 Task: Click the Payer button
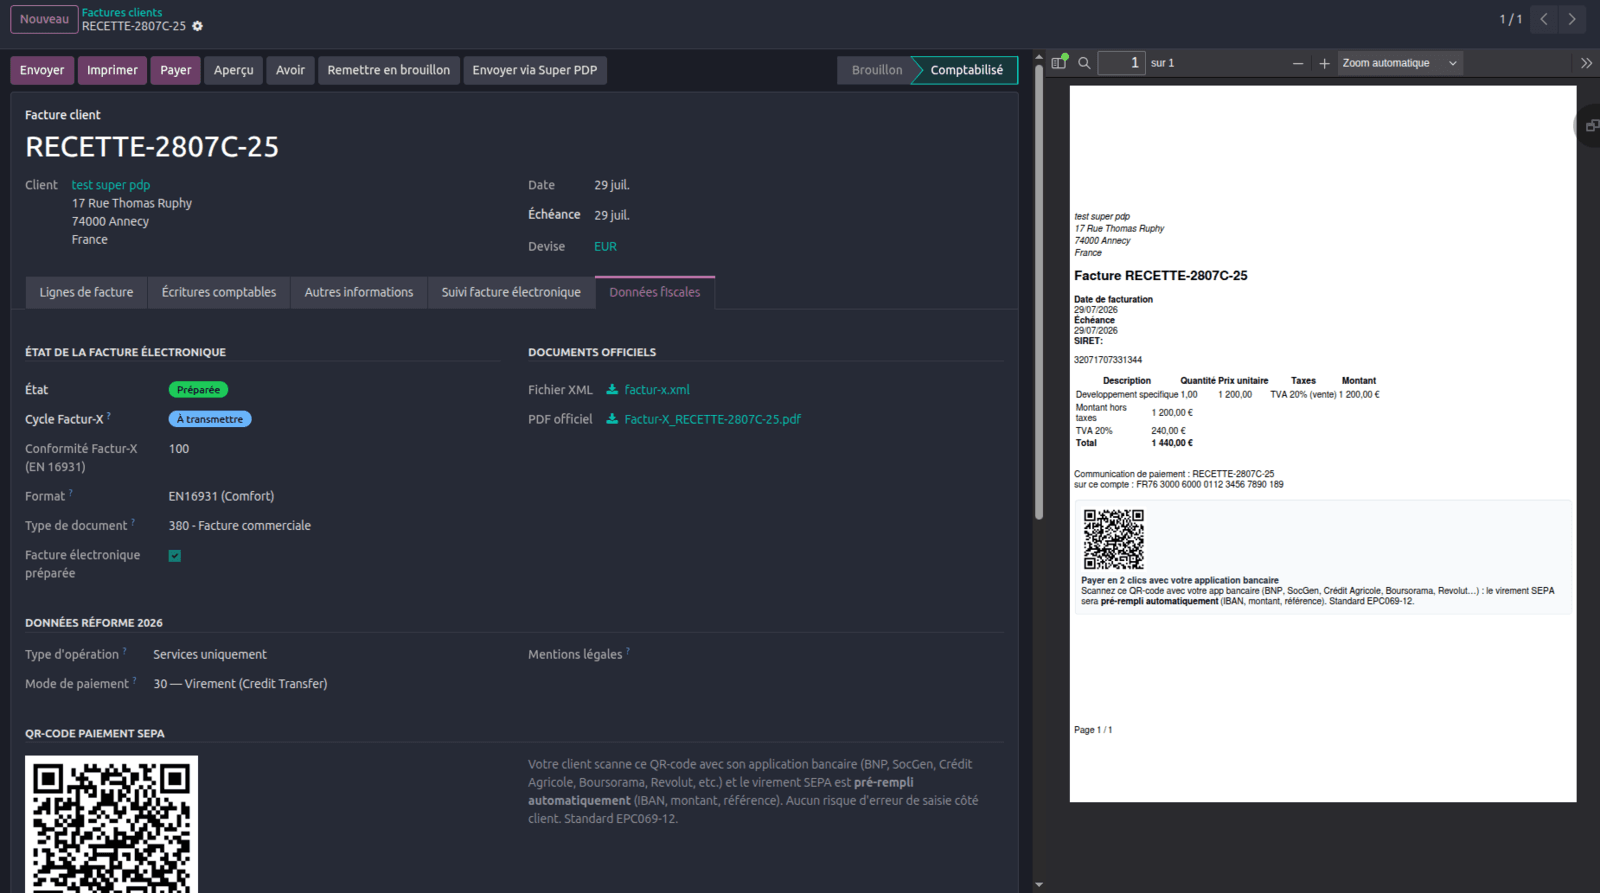pos(176,70)
